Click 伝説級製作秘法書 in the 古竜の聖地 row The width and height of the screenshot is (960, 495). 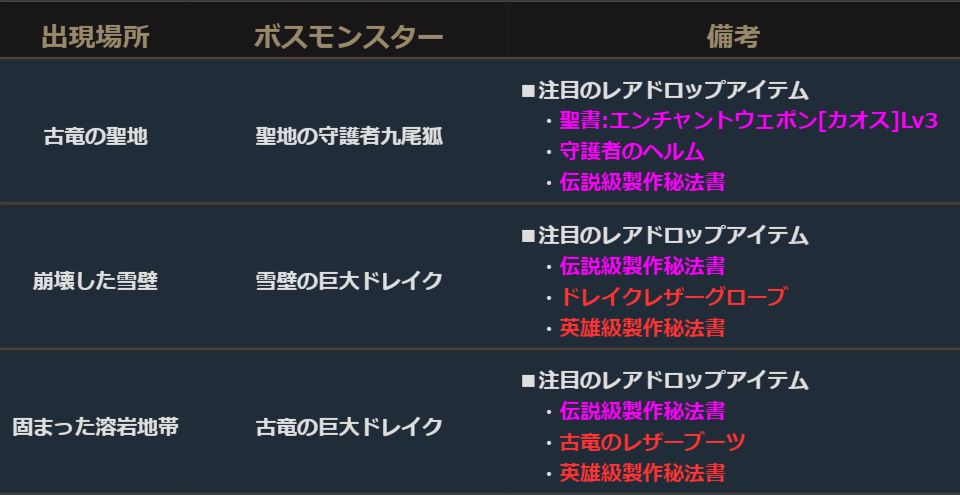[x=642, y=182]
